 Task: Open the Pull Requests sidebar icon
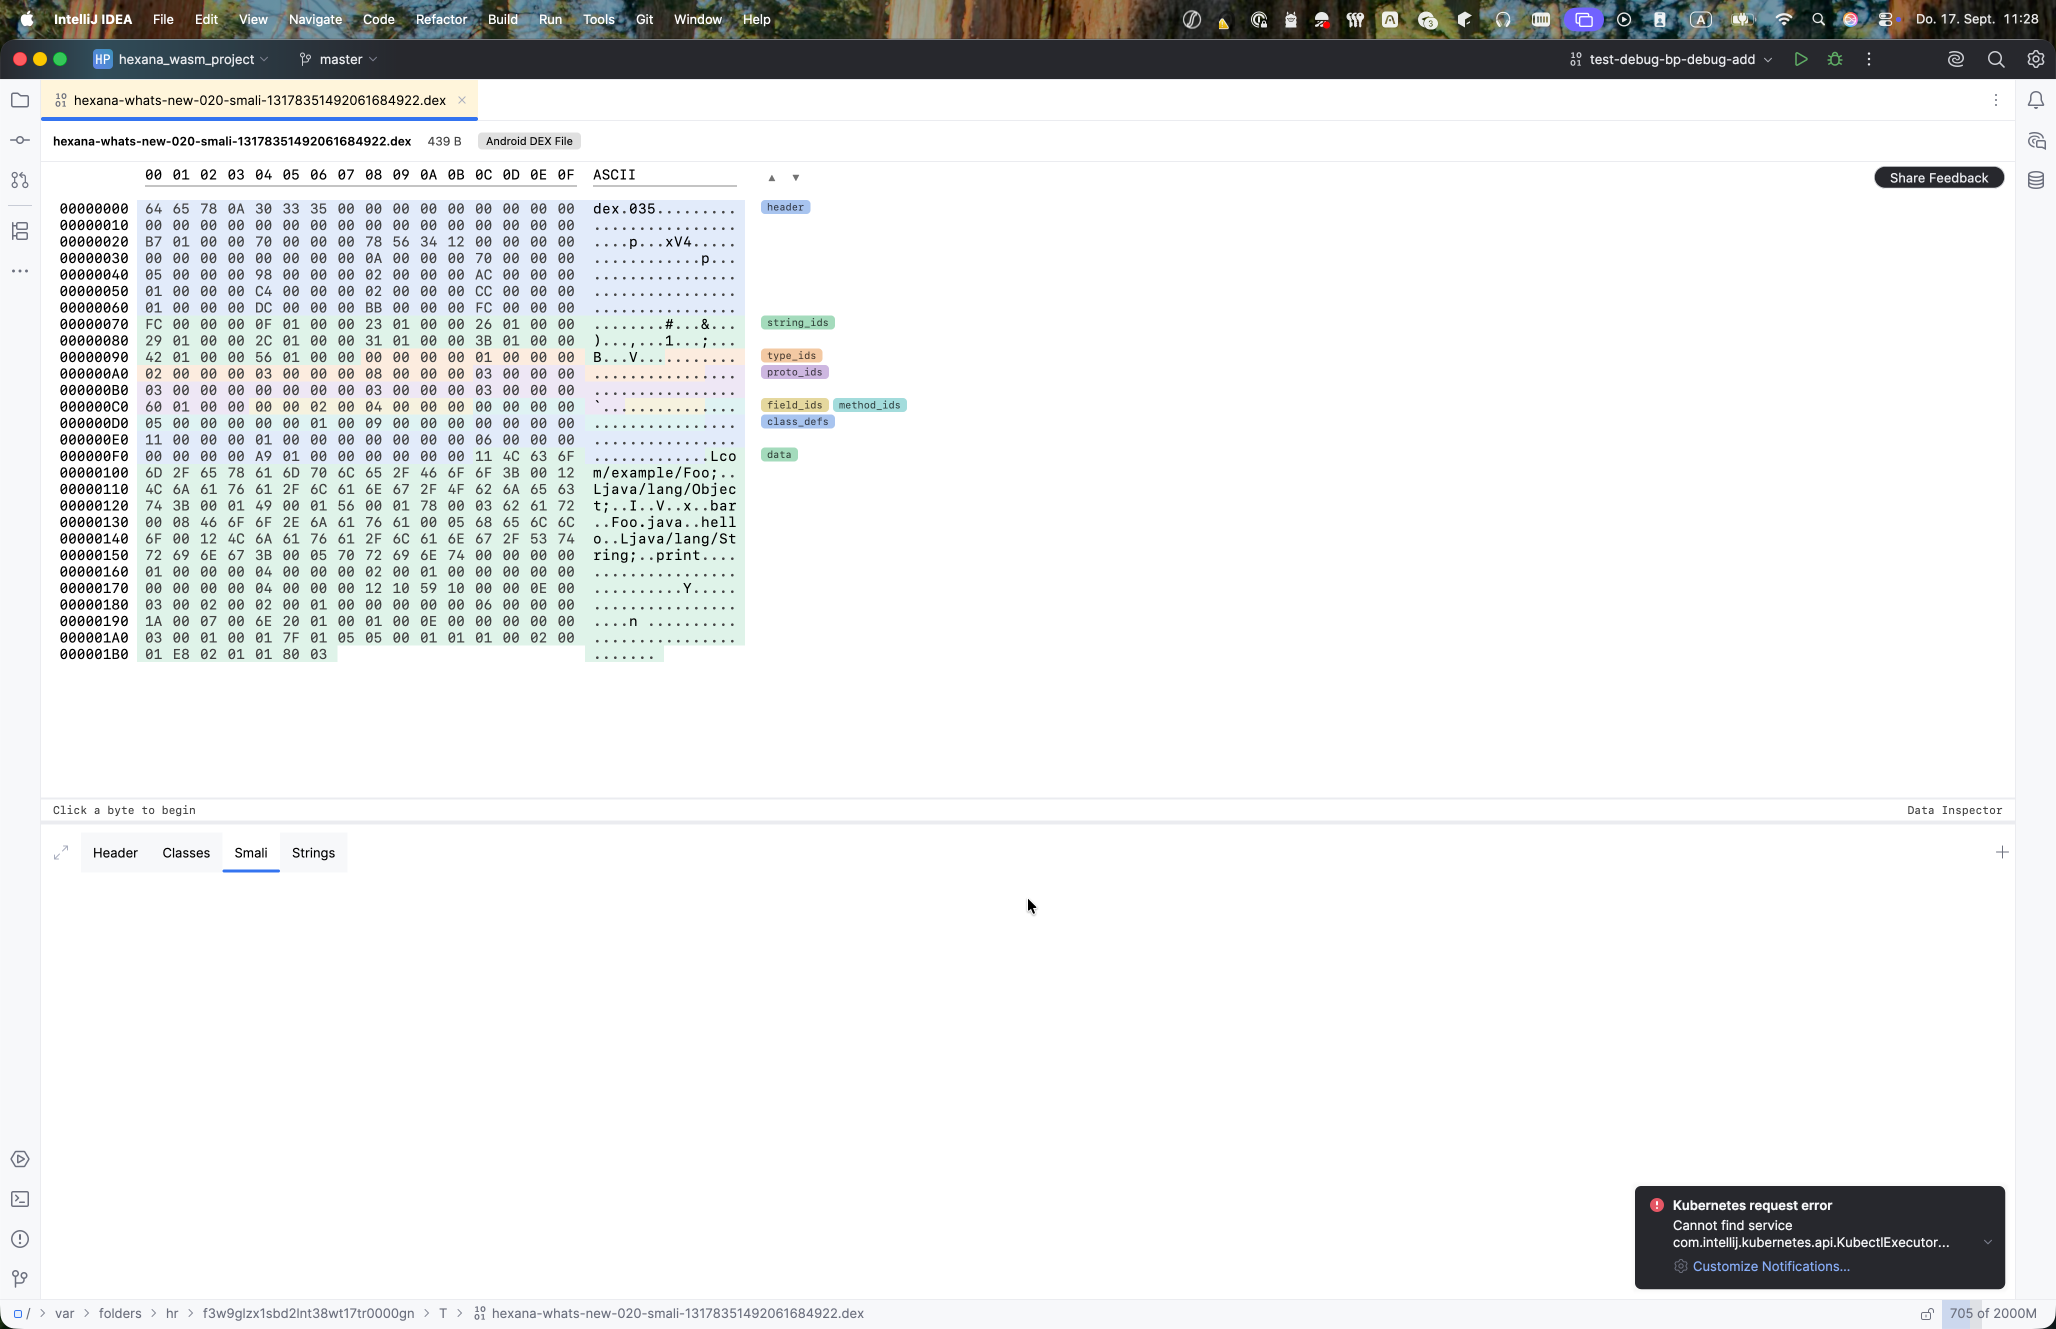click(x=20, y=180)
